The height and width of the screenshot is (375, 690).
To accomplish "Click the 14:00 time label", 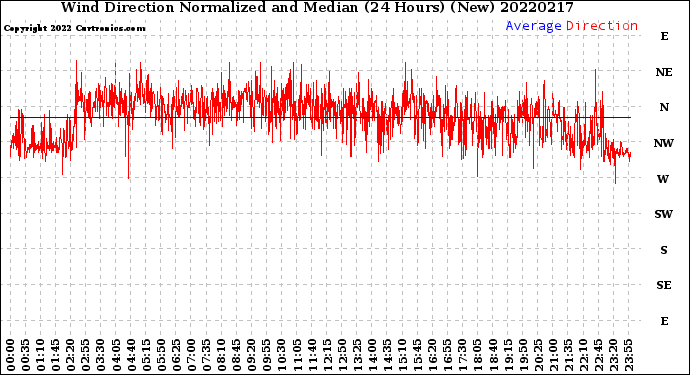I will pos(372,356).
